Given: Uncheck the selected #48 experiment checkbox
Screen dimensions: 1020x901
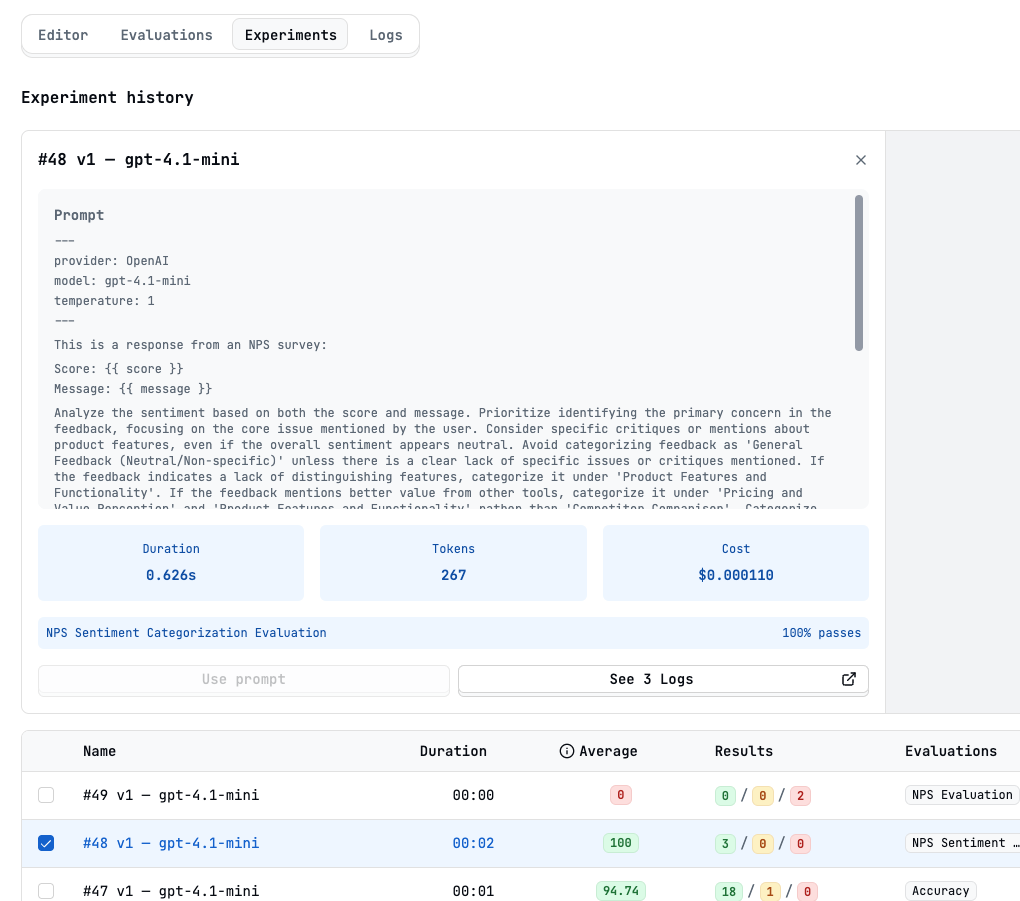Looking at the screenshot, I should tap(46, 843).
